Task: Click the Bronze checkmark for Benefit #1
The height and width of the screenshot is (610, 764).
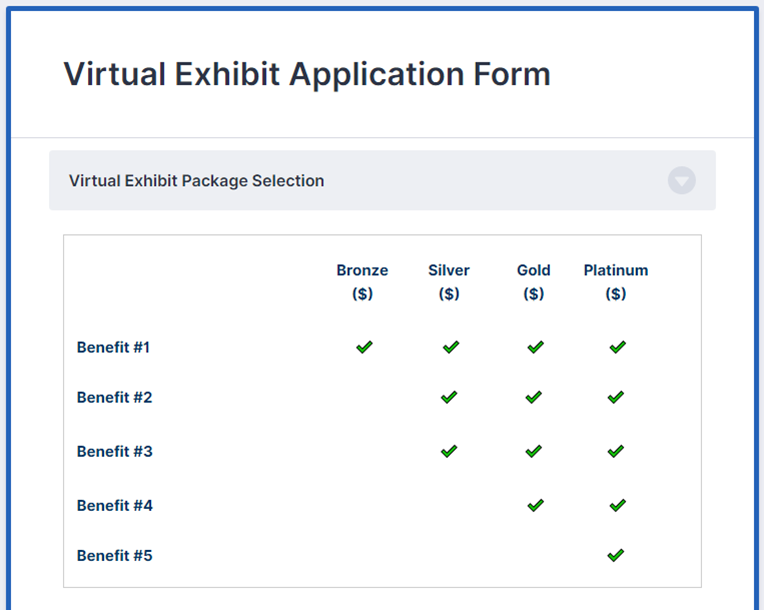Action: click(x=364, y=347)
